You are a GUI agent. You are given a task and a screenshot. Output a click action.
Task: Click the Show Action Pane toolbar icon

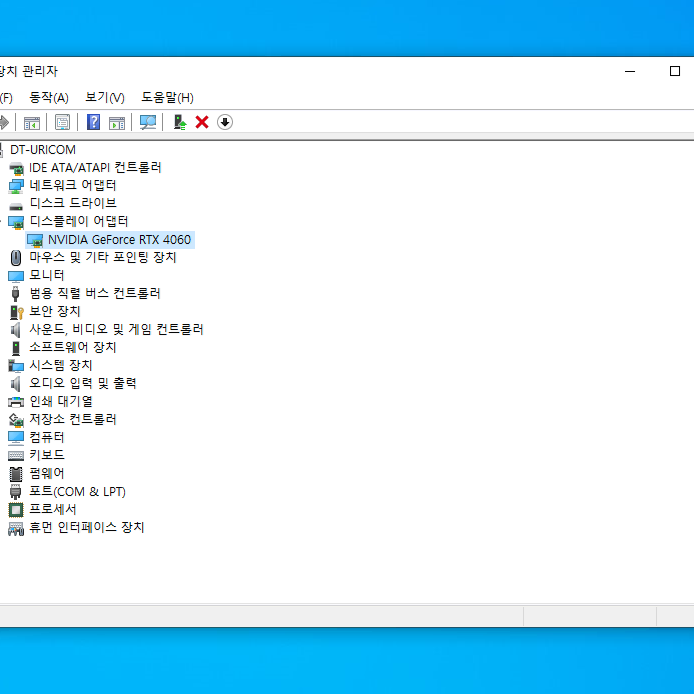[117, 123]
